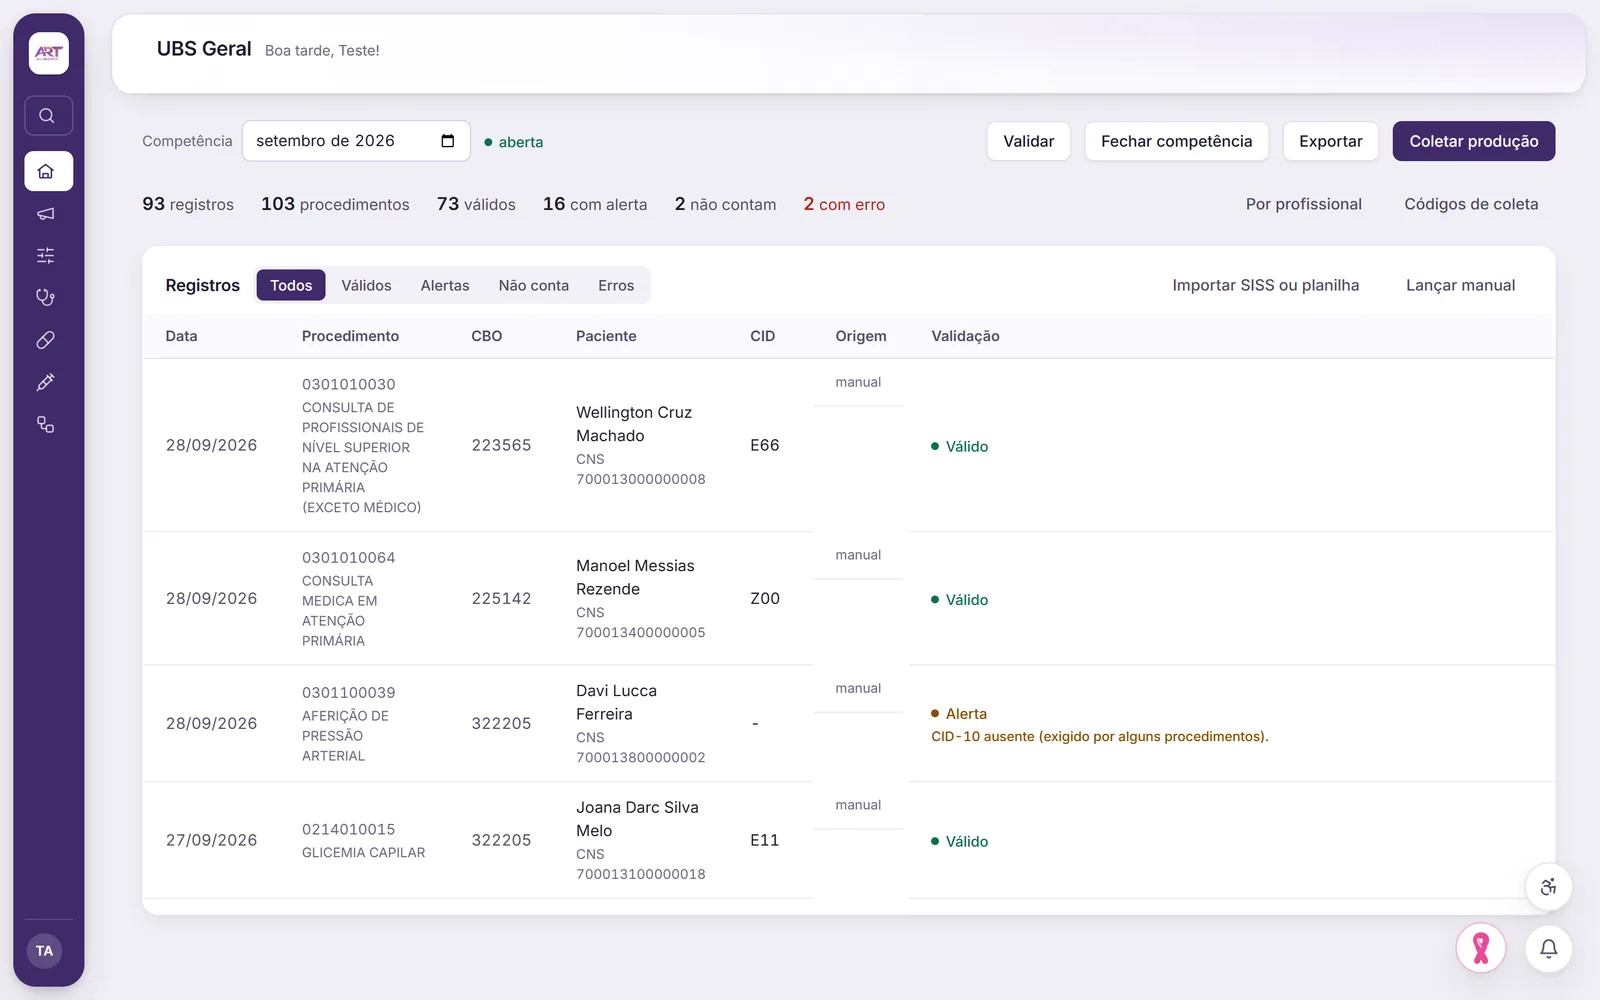Click the 16 com alerta counter
Viewport: 1600px width, 1000px height.
click(x=595, y=204)
